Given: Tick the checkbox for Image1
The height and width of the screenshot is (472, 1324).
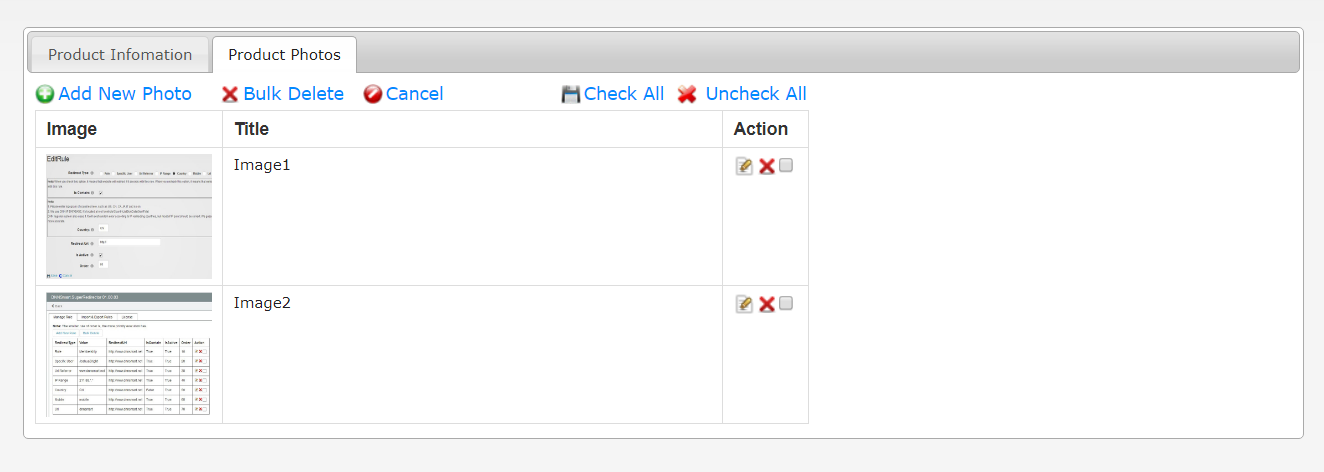Looking at the screenshot, I should 786,165.
